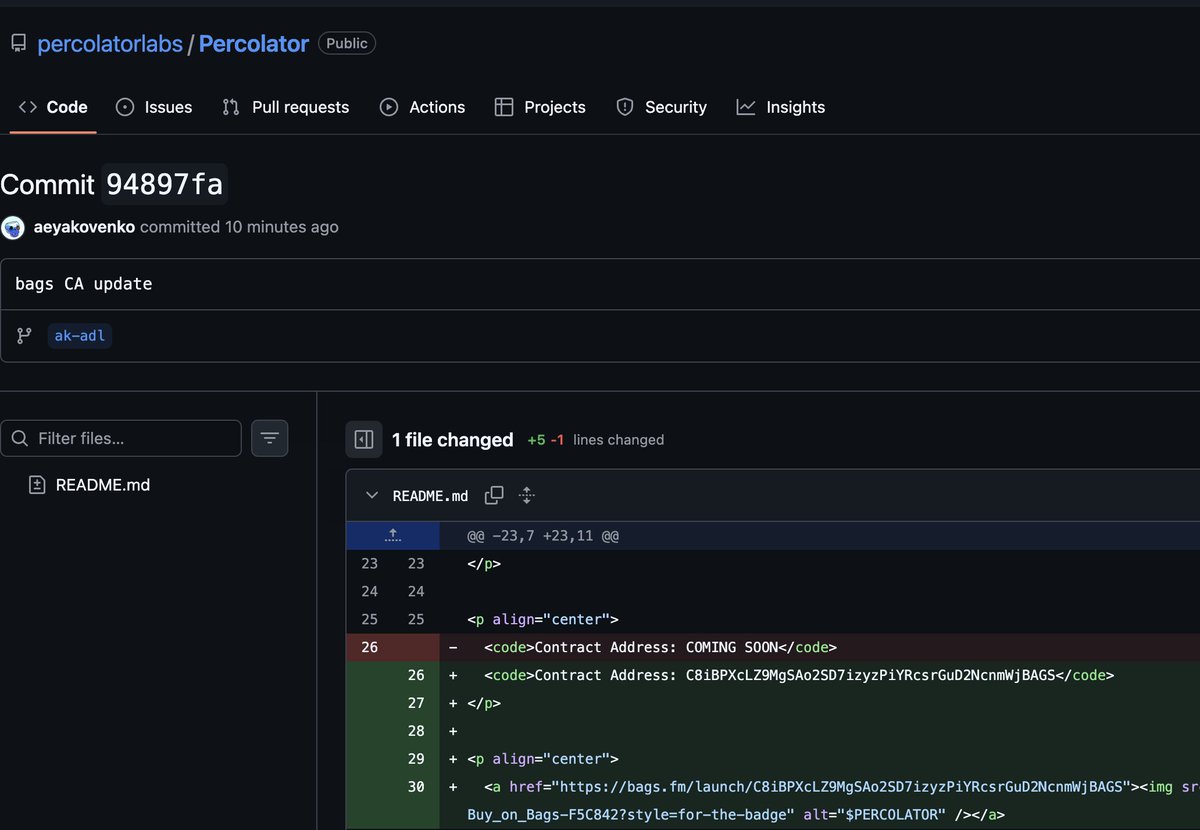Open the Issues tab
This screenshot has width=1200, height=830.
pos(154,107)
